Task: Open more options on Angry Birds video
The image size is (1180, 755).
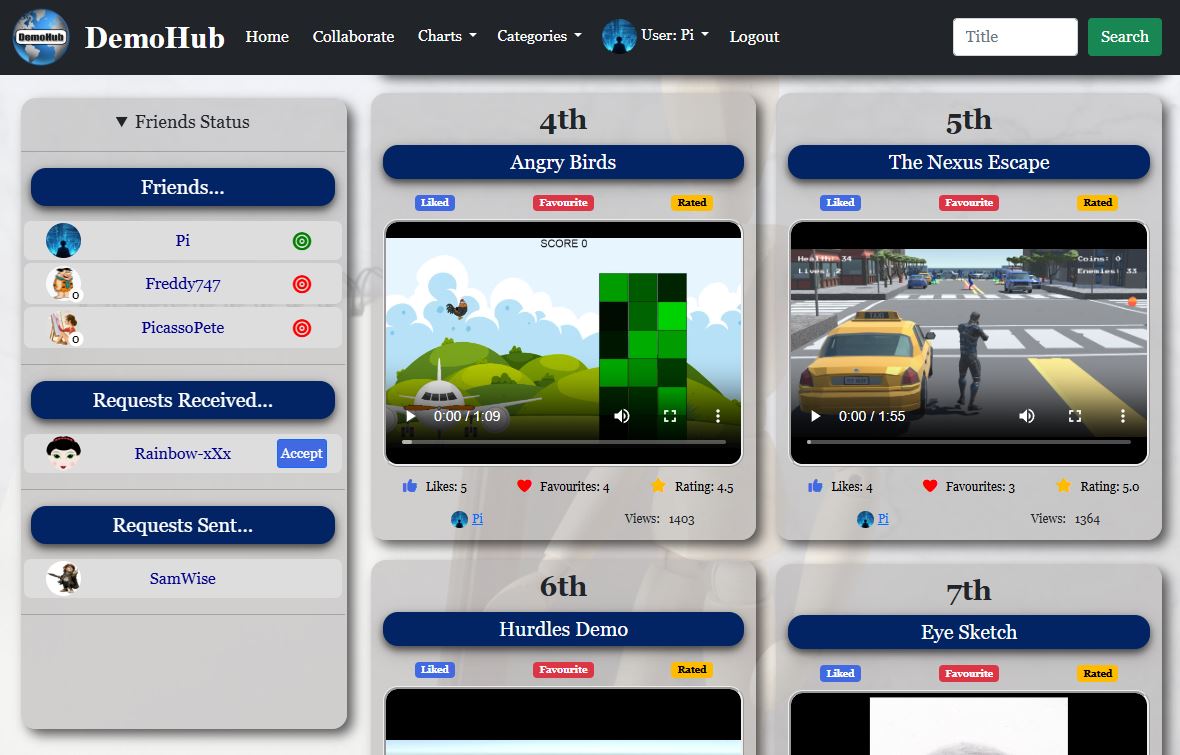Action: tap(718, 416)
